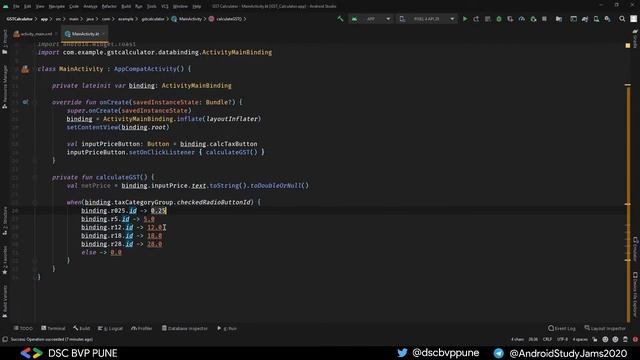The width and height of the screenshot is (640, 360).
Task: Open the Navigate menu
Action: click(x=56, y=6)
